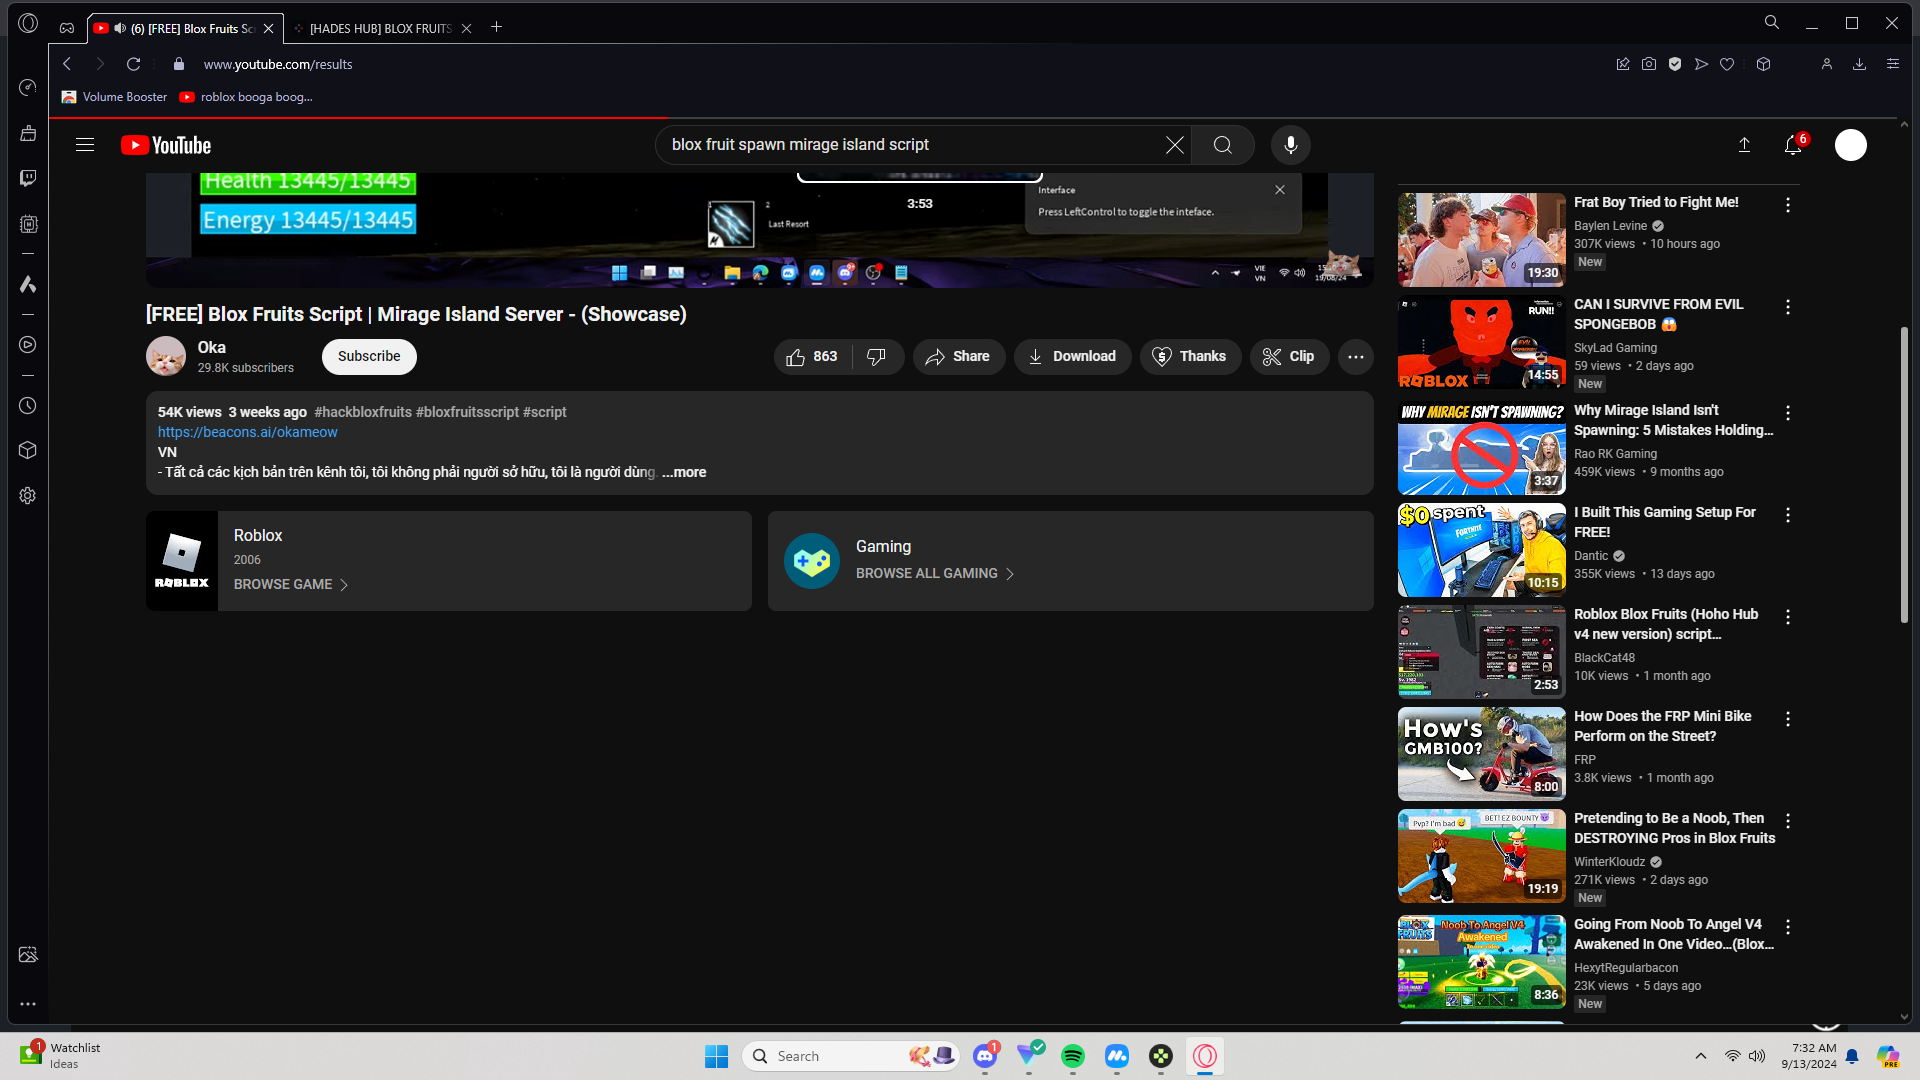This screenshot has width=1920, height=1080.
Task: Open more actions ellipsis beside Clip
Action: (x=1356, y=357)
